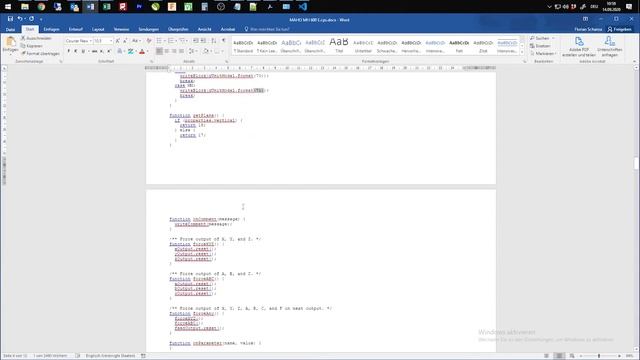
Task: Apply the Standard style from gallery
Action: click(x=243, y=46)
